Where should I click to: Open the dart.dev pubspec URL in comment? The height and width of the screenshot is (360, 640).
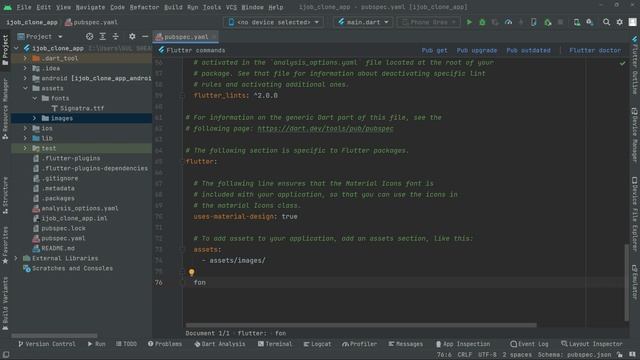click(325, 128)
